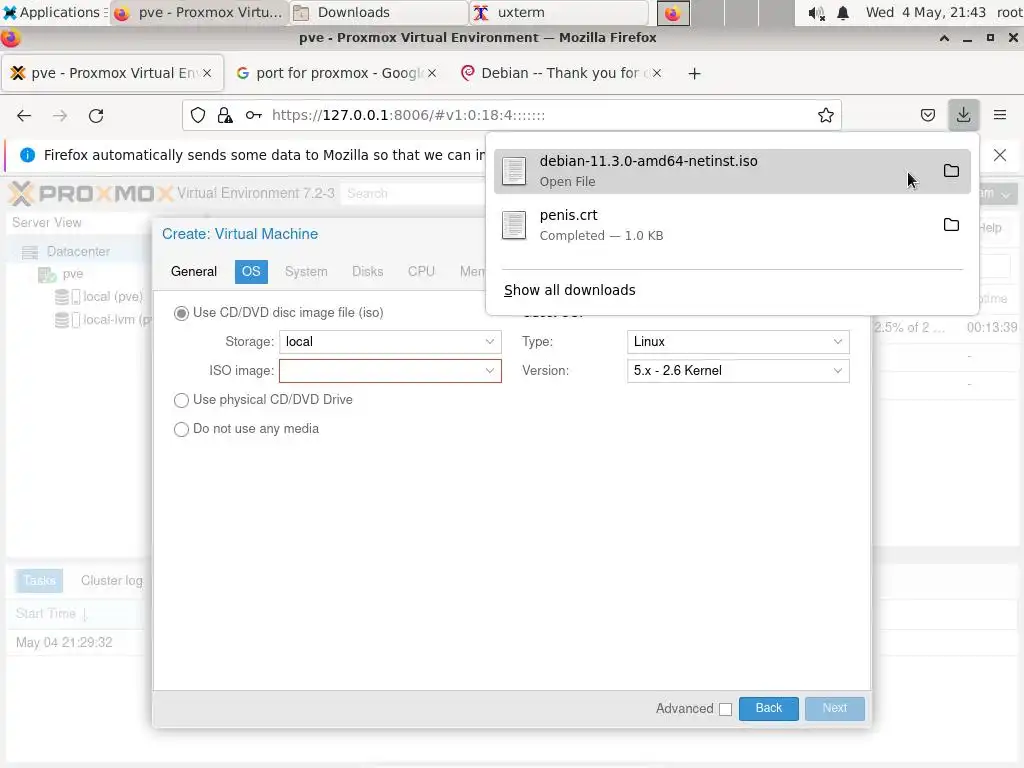Click the Wed 4 May clock

[925, 12]
